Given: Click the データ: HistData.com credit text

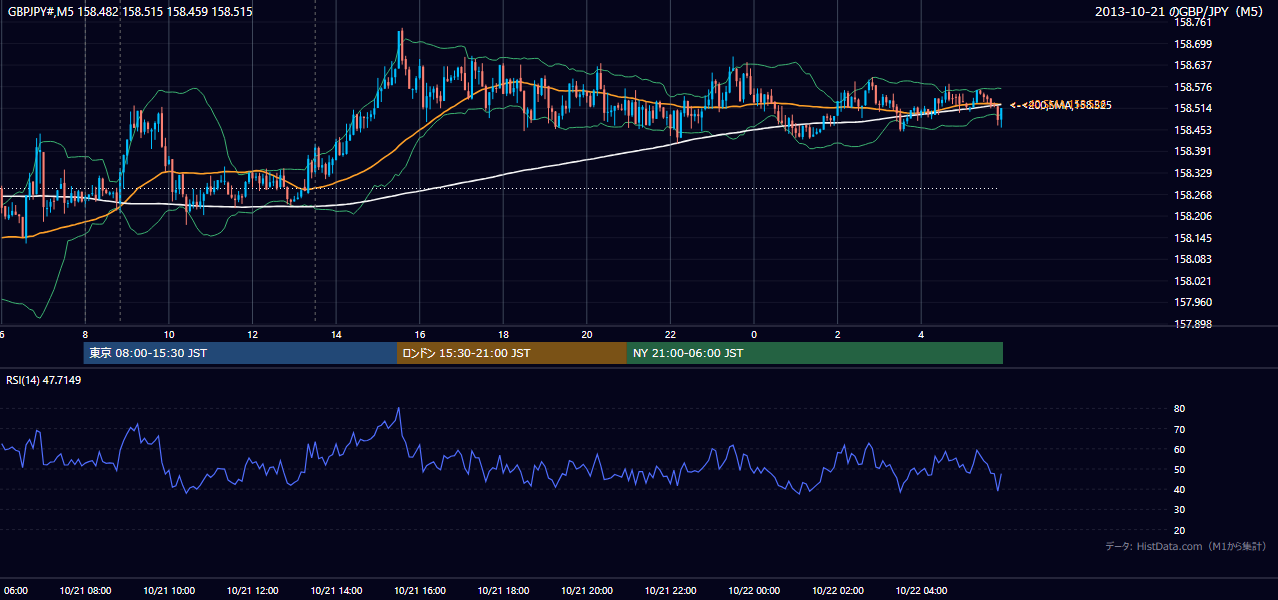Looking at the screenshot, I should click(x=1186, y=546).
